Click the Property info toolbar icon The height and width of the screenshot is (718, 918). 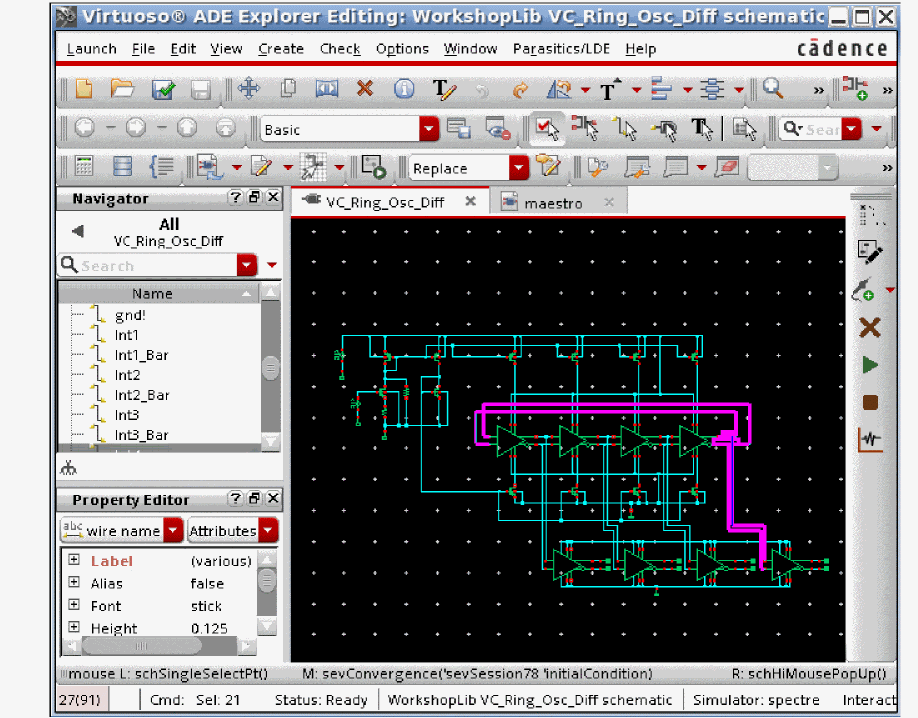pyautogui.click(x=404, y=89)
